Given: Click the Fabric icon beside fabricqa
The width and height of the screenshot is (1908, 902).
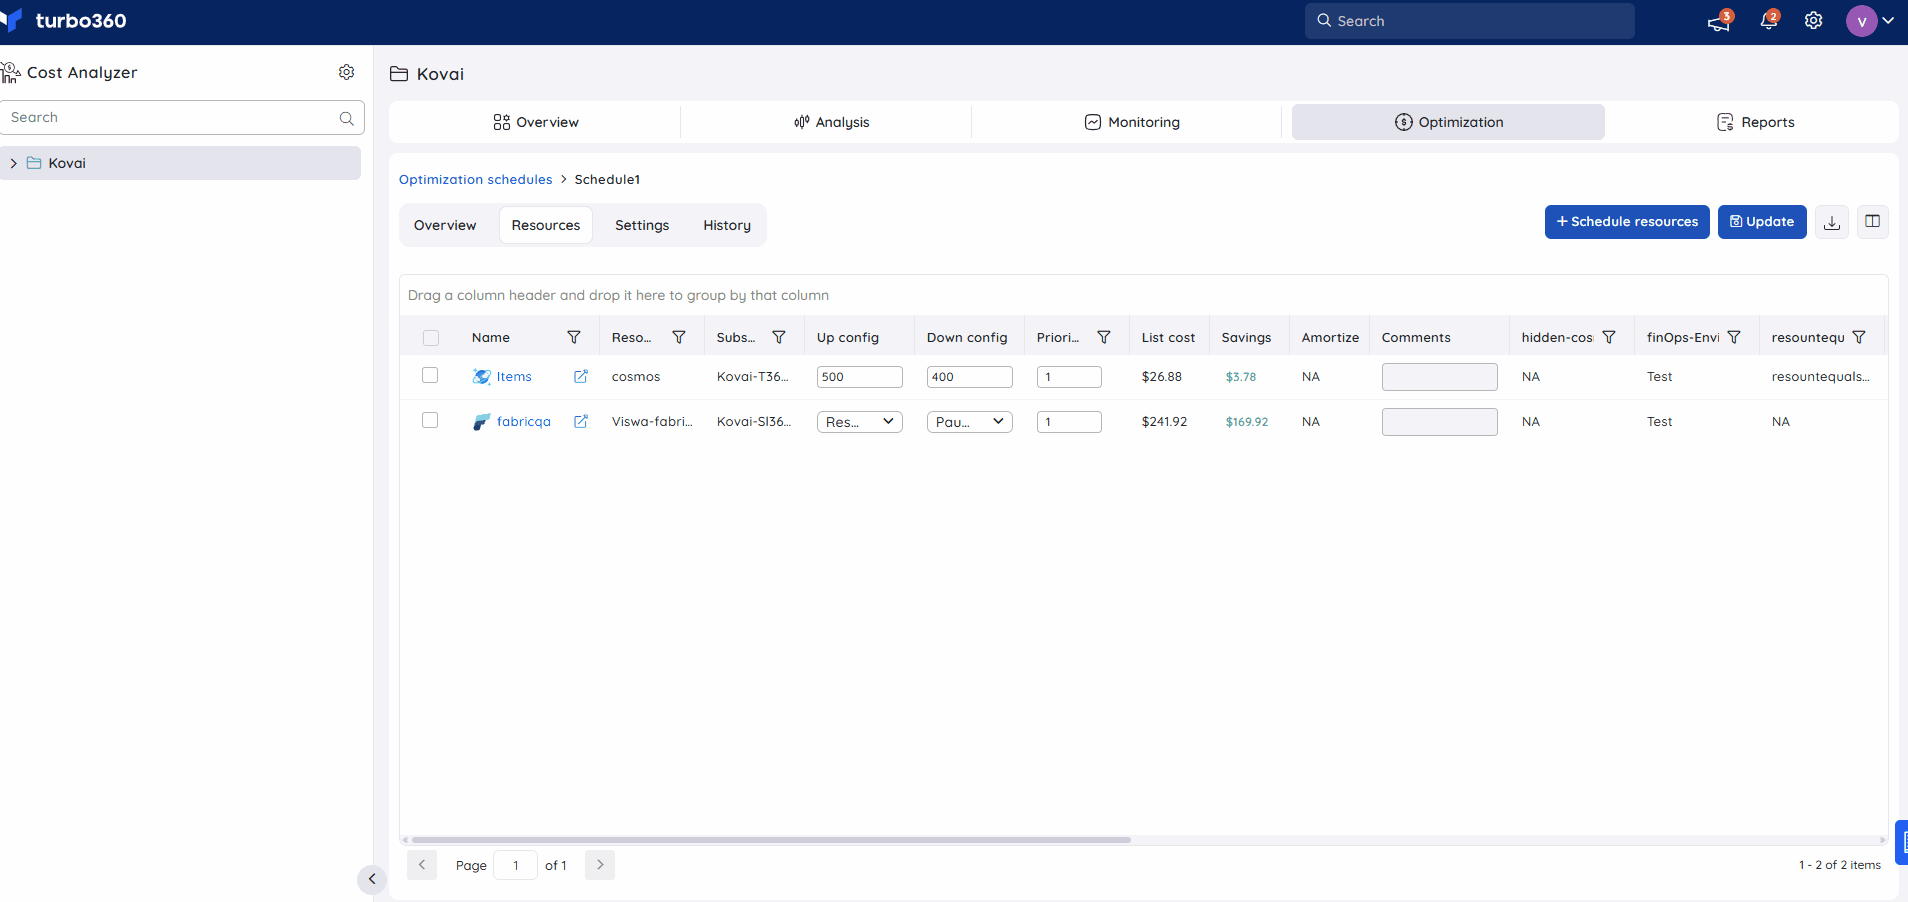Looking at the screenshot, I should click(x=482, y=422).
